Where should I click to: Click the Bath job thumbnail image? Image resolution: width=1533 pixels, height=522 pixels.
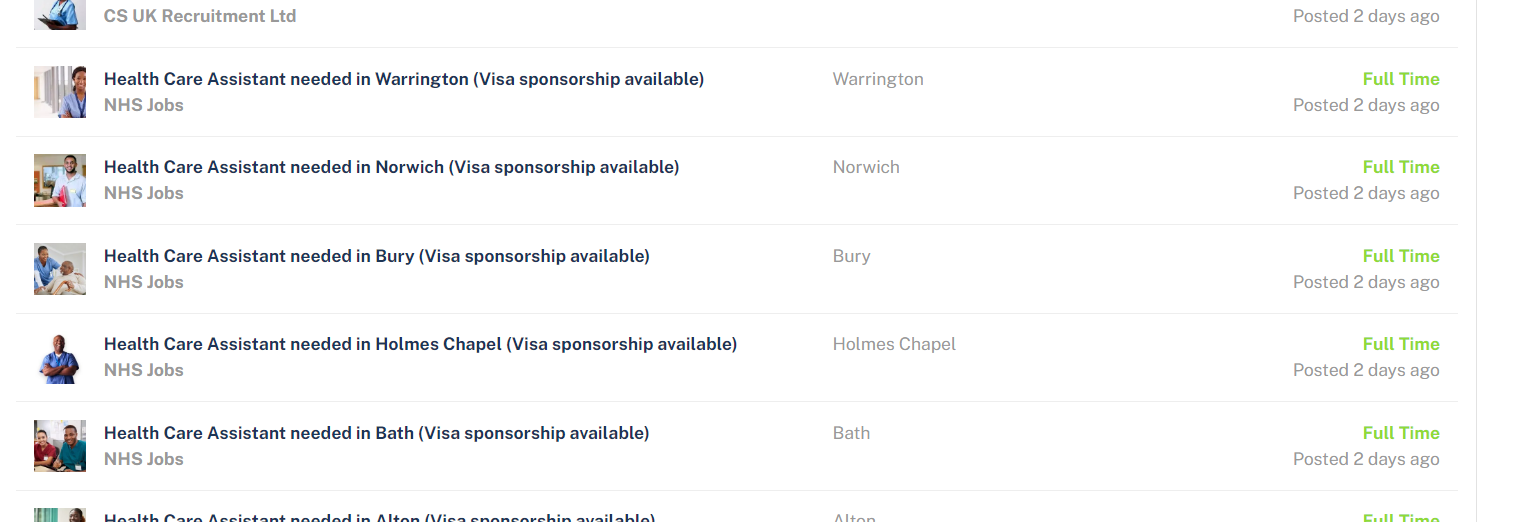click(x=60, y=446)
